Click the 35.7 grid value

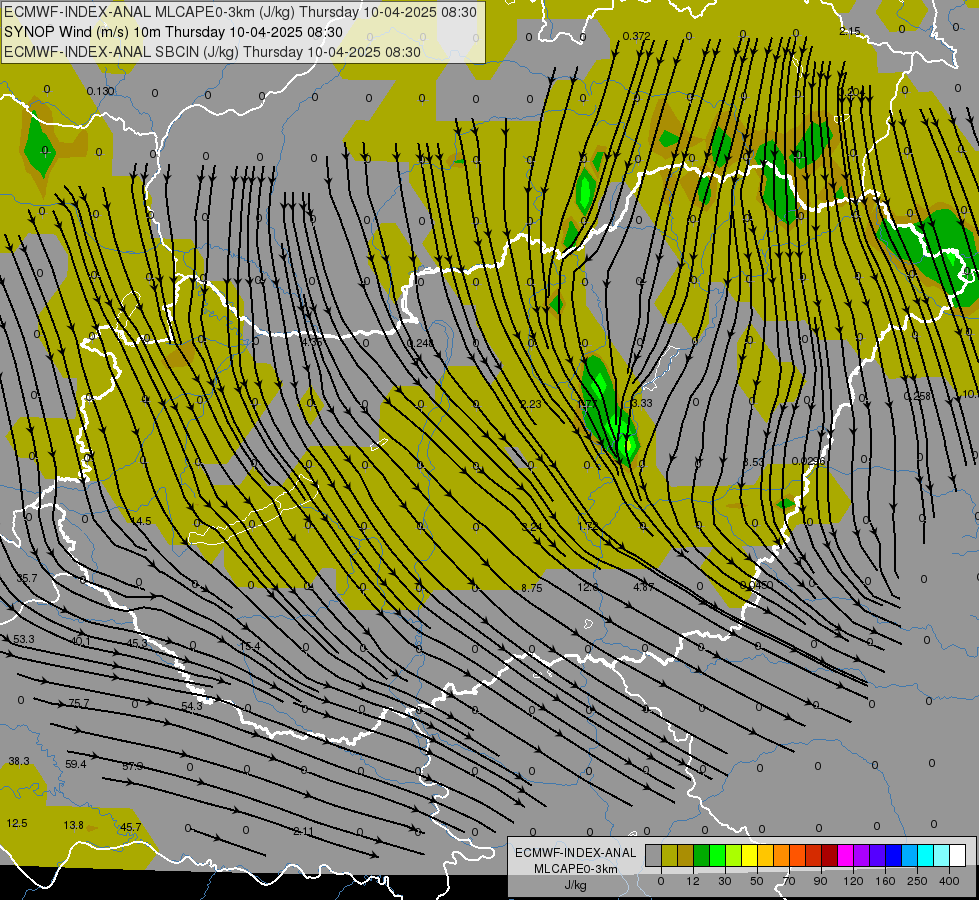pos(27,578)
